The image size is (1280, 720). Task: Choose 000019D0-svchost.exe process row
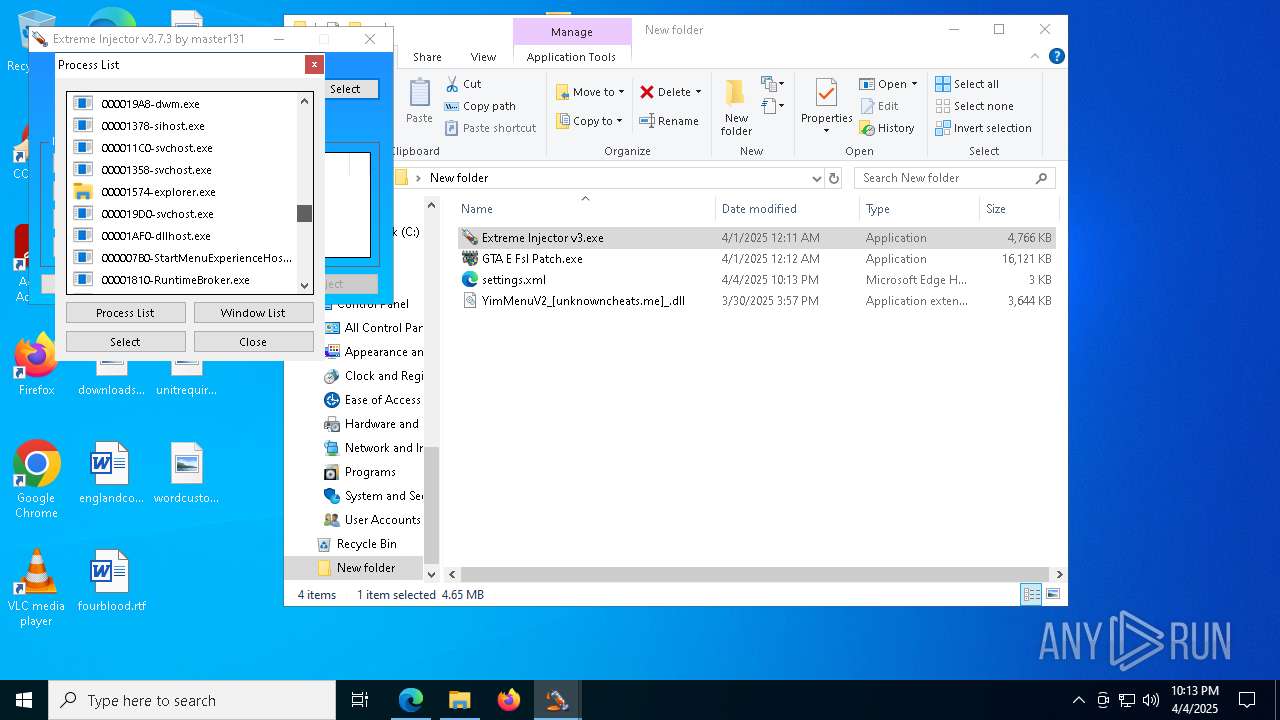pyautogui.click(x=157, y=214)
